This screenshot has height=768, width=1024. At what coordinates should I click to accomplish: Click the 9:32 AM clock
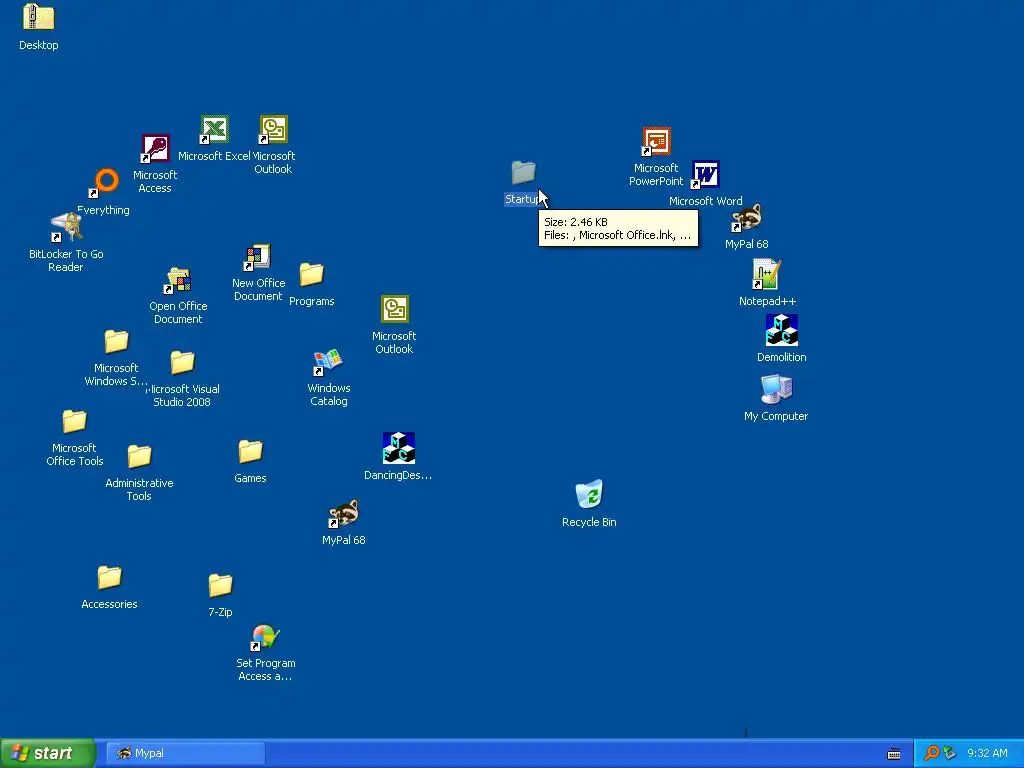[987, 753]
